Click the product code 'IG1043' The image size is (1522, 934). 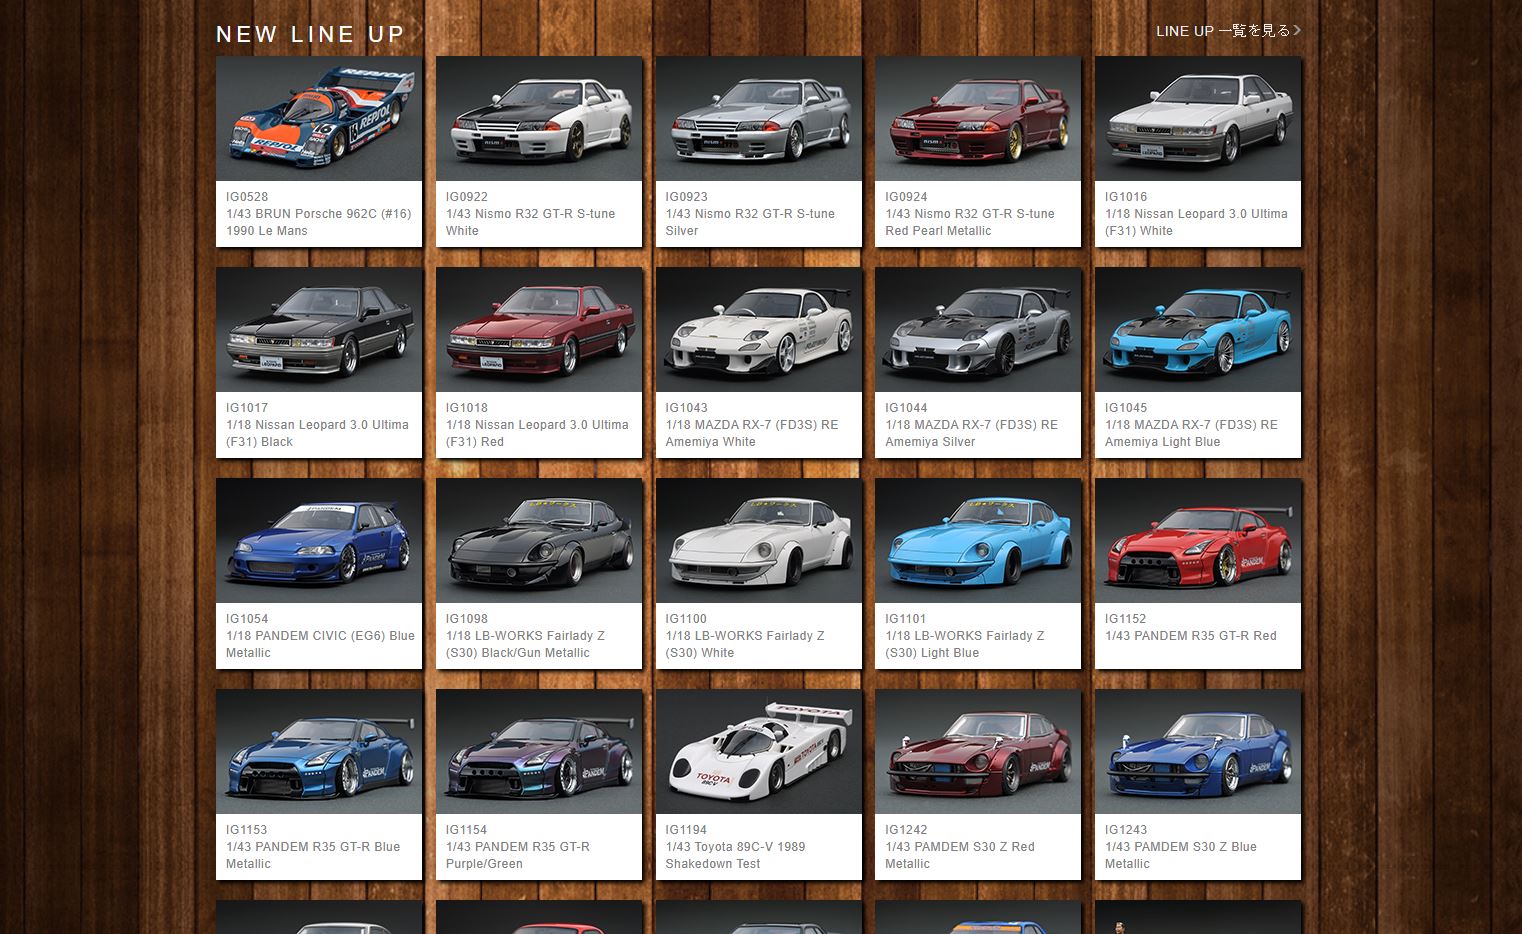687,408
